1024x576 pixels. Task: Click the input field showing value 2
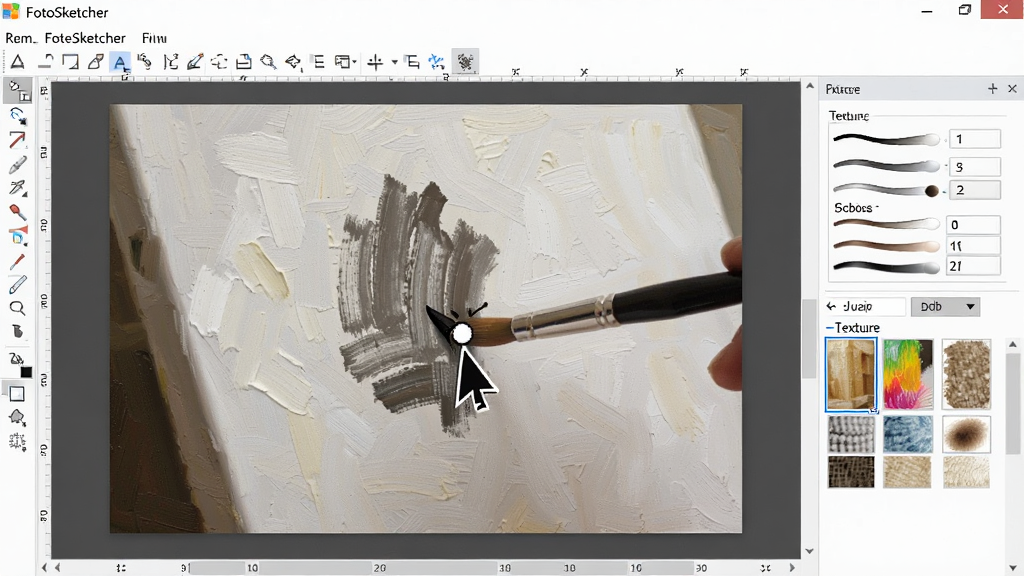974,190
